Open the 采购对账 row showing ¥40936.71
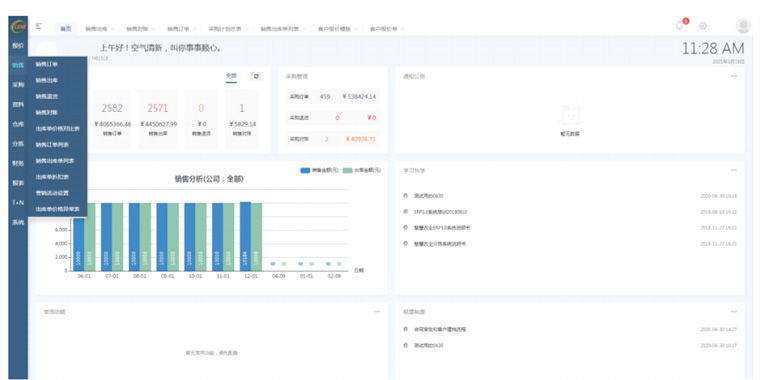The image size is (760, 380). (x=332, y=139)
